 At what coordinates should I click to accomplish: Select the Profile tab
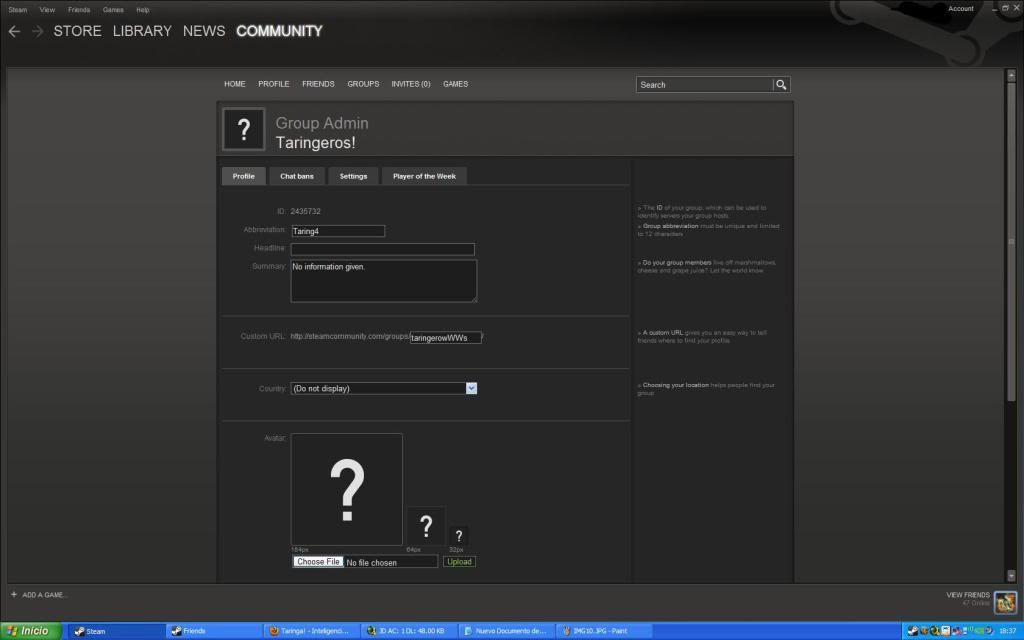tap(244, 176)
